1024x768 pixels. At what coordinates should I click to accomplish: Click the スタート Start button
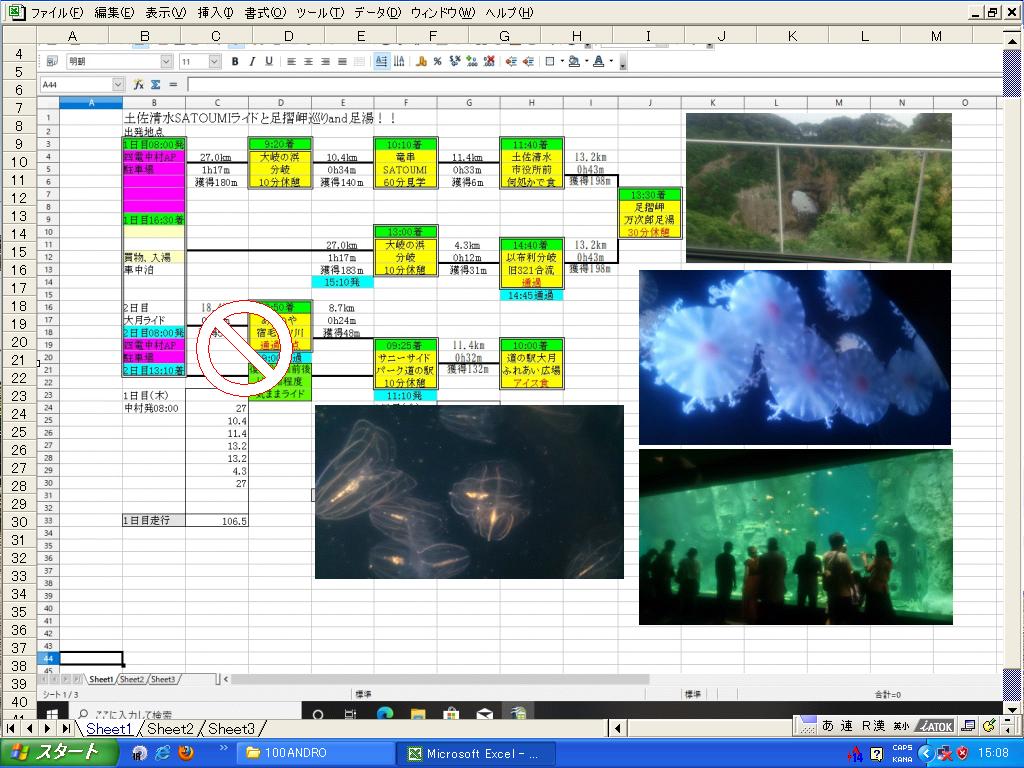point(56,753)
